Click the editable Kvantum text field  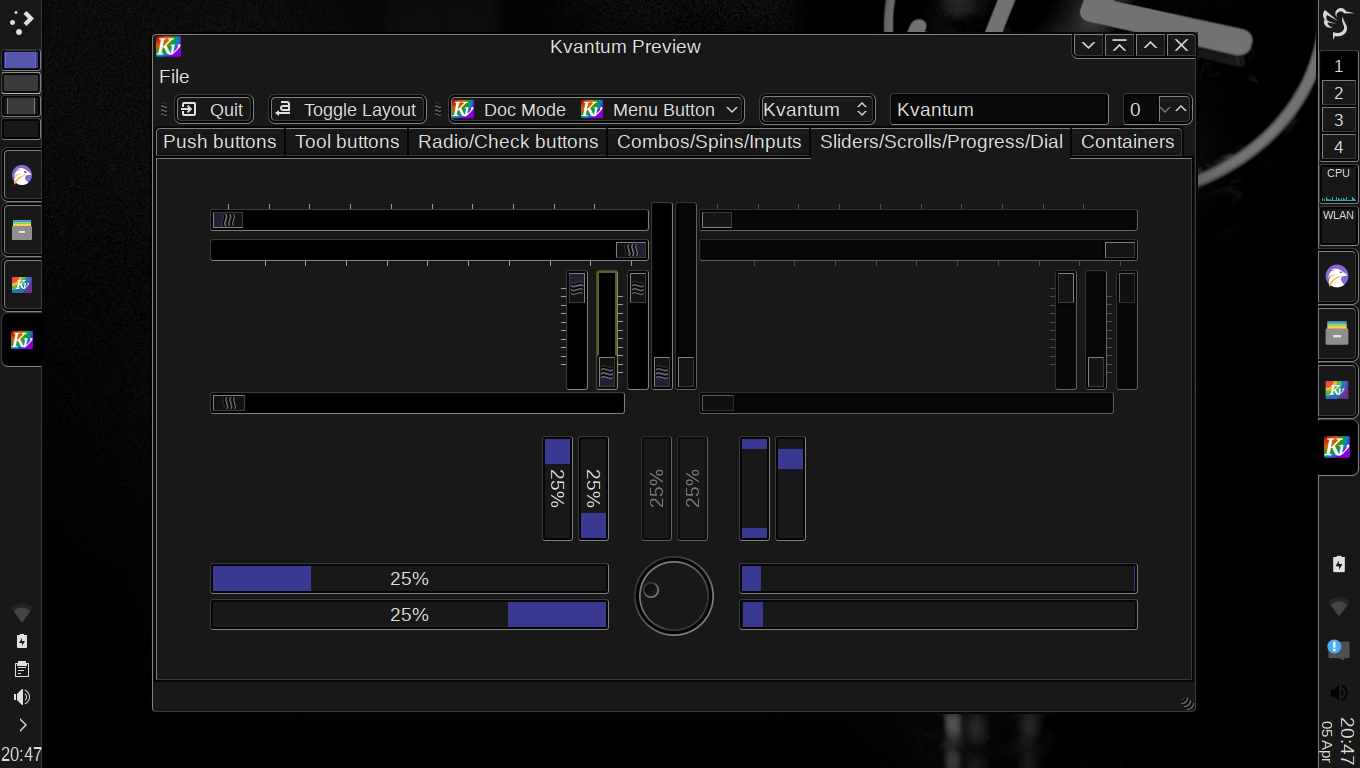pos(999,110)
